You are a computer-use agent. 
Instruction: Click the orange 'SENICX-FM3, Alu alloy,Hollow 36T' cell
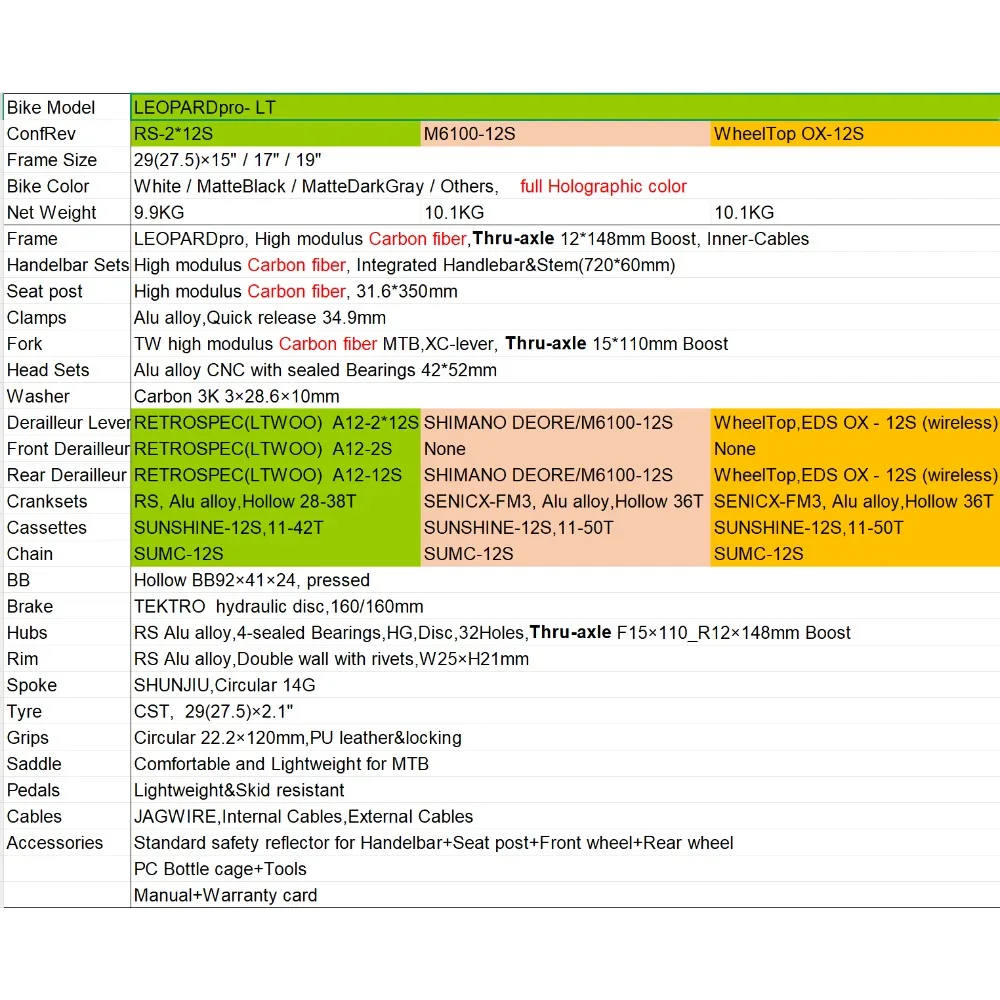pos(855,501)
